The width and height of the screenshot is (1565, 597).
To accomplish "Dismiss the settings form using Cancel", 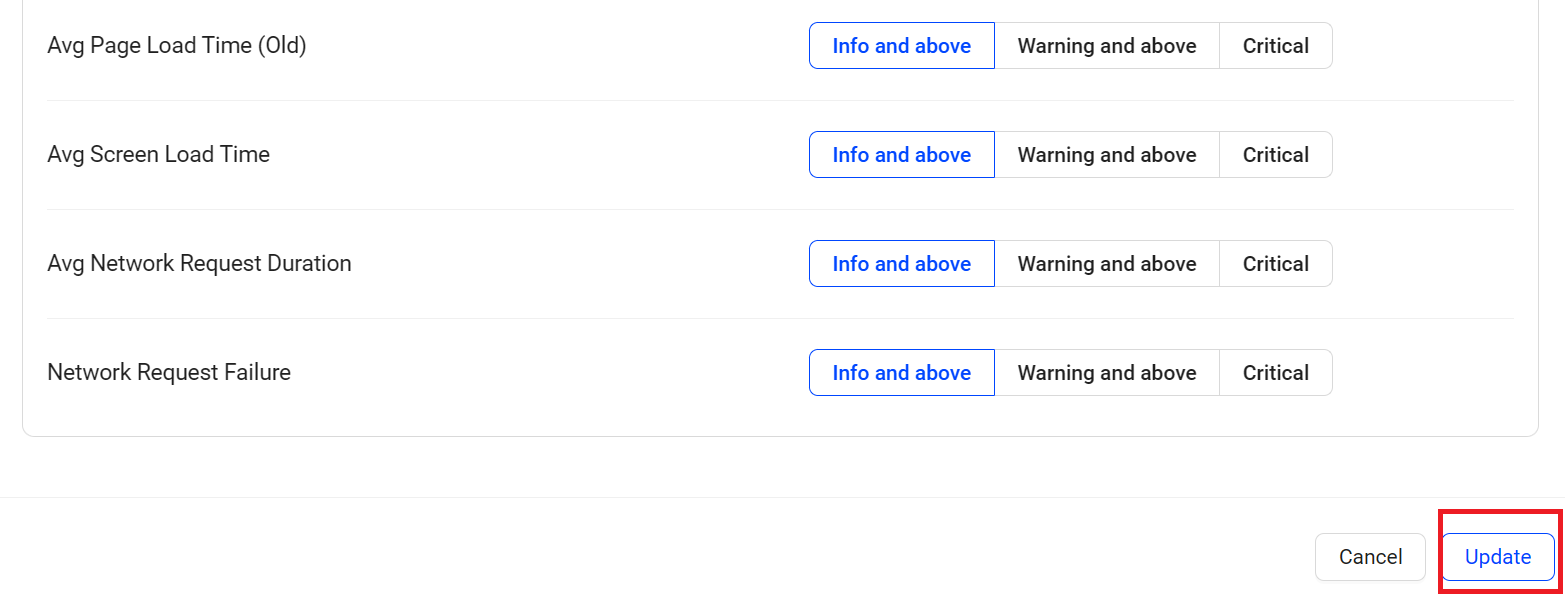I will [x=1369, y=557].
